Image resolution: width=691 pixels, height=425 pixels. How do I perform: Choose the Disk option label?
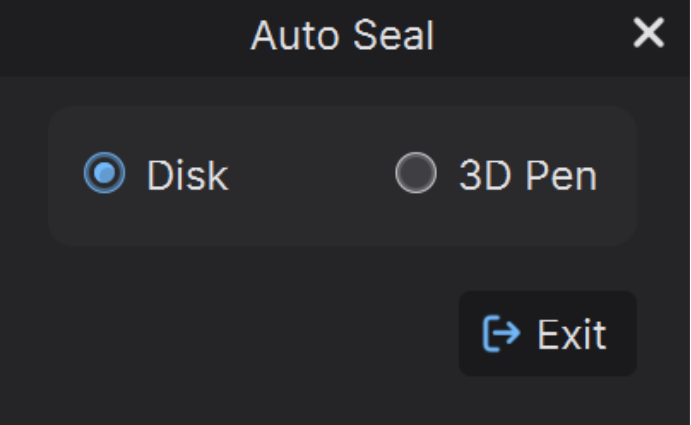[188, 175]
